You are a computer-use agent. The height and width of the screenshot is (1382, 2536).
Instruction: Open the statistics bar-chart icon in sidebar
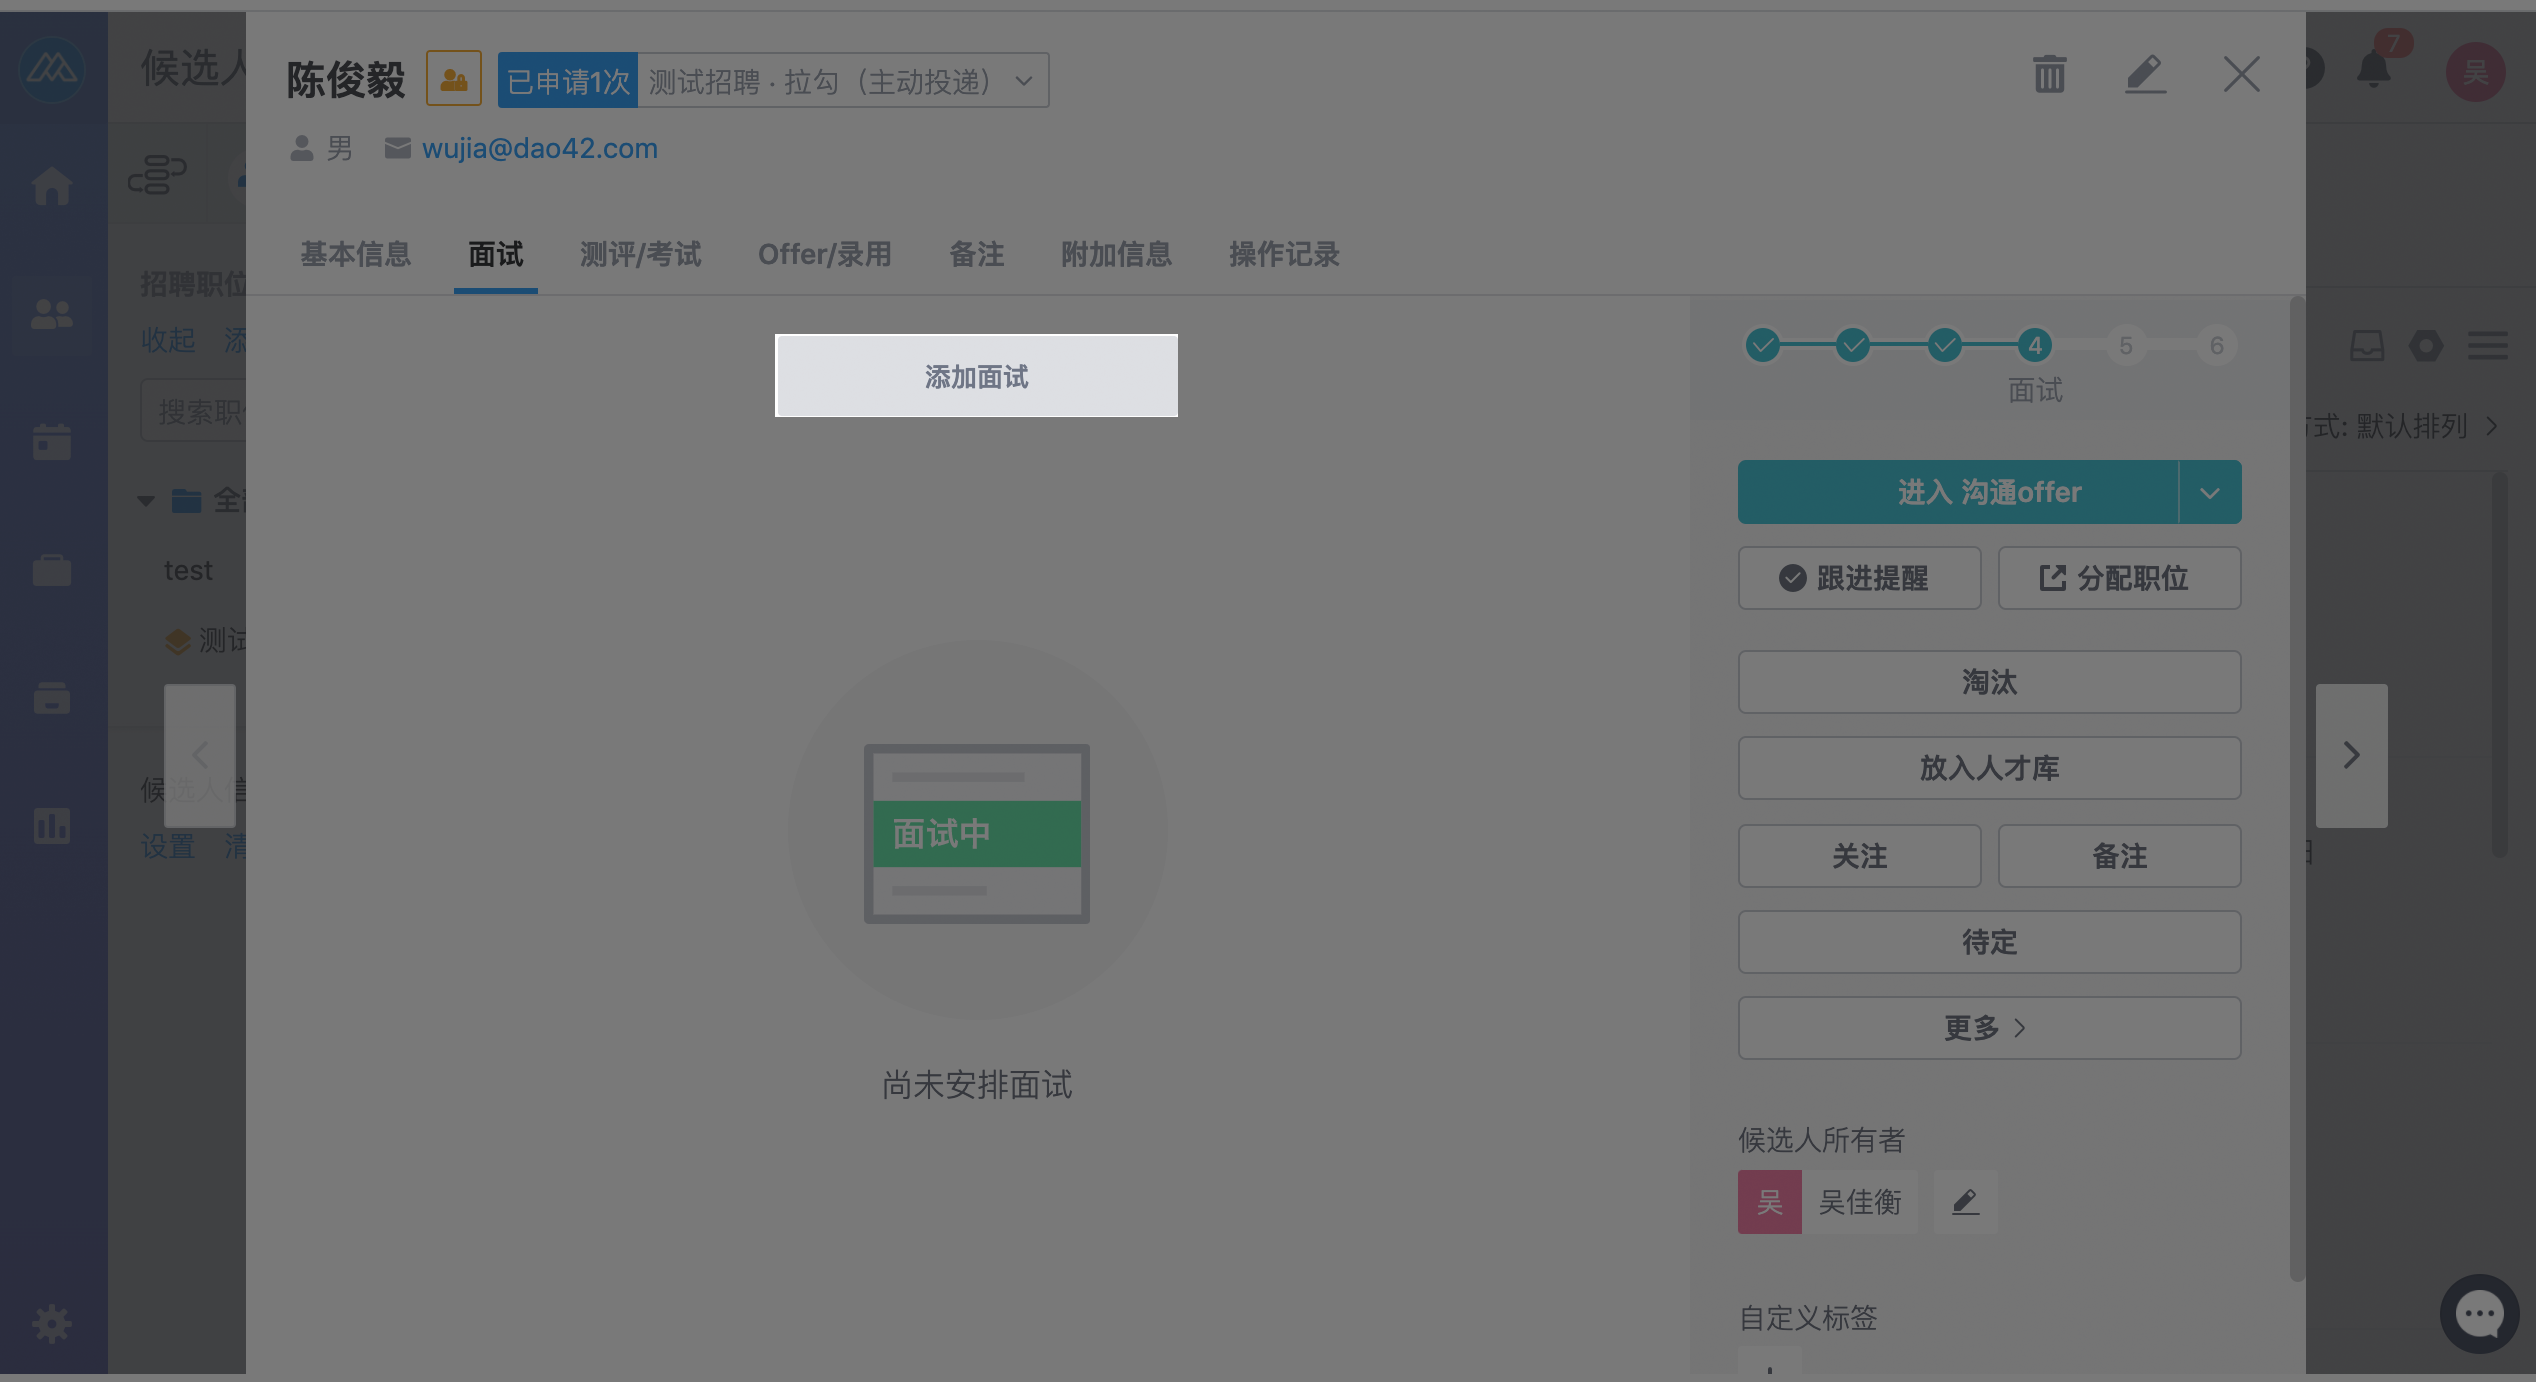tap(51, 825)
